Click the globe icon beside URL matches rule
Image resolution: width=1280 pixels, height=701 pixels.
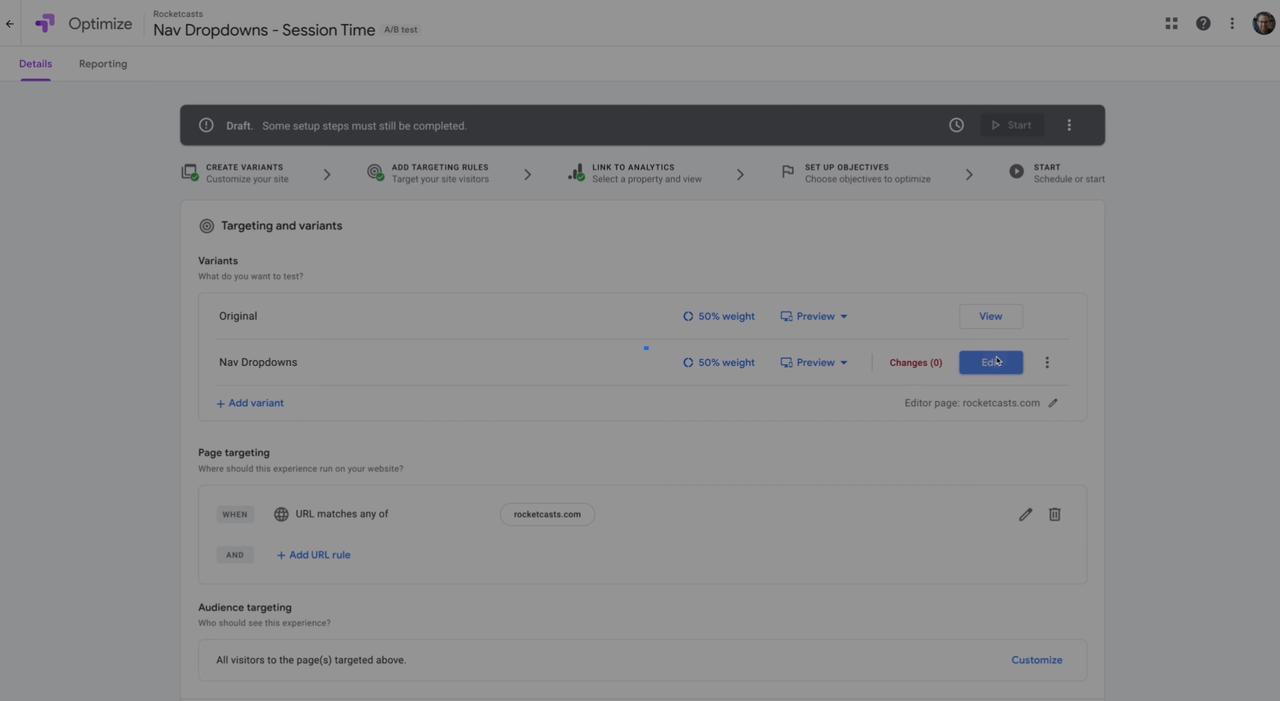pyautogui.click(x=281, y=513)
